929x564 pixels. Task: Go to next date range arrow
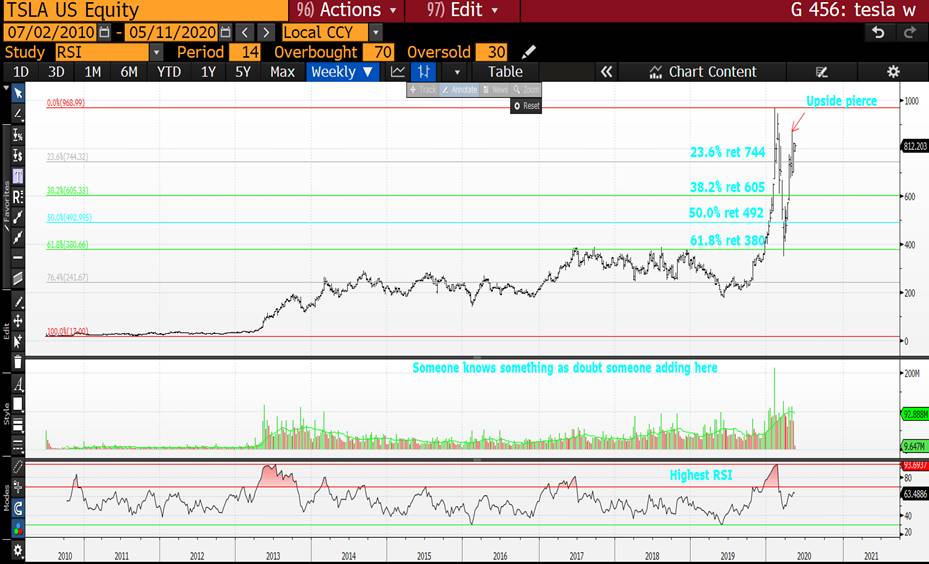point(266,32)
